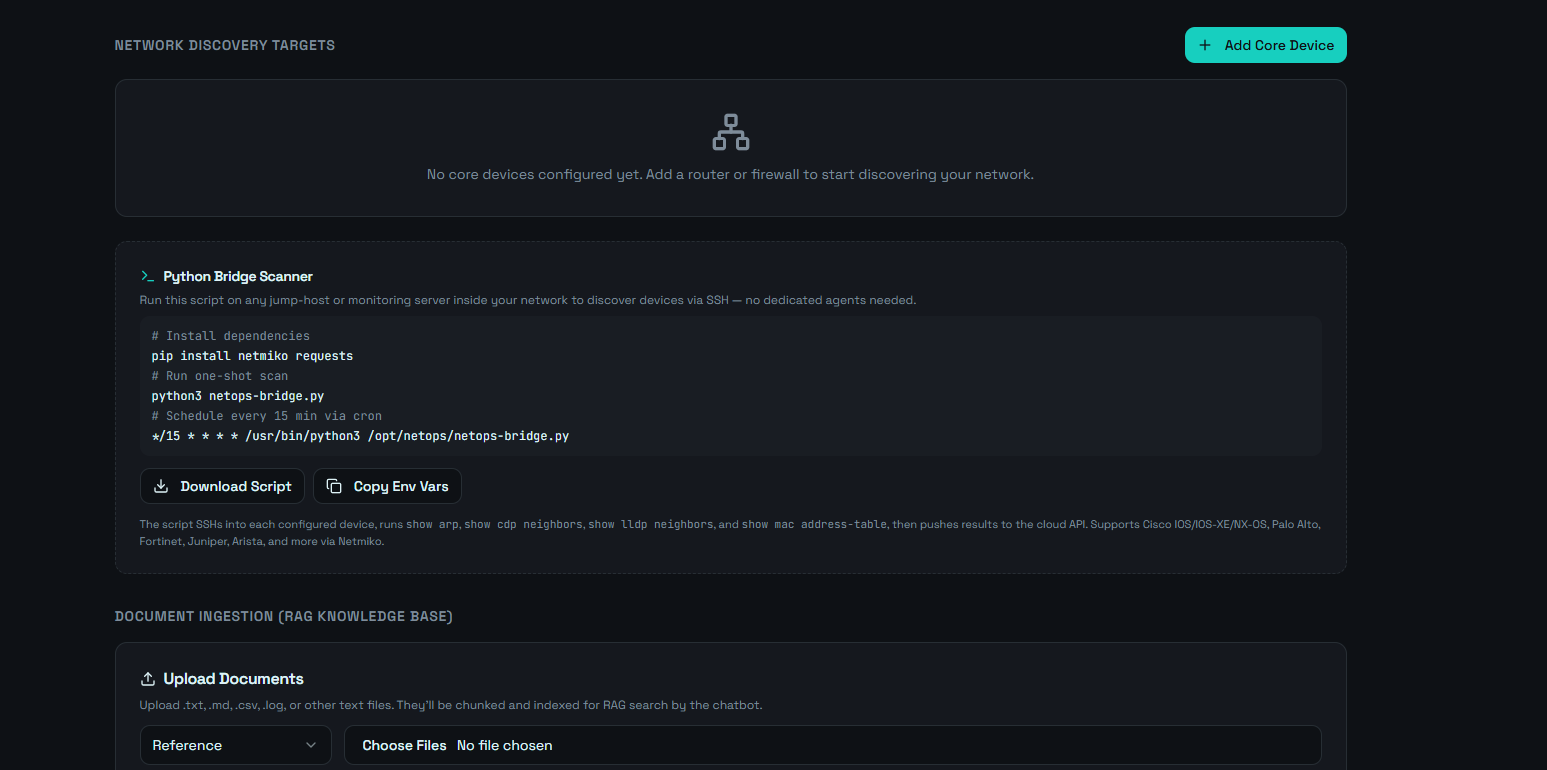This screenshot has width=1547, height=770.
Task: Click the network topology icon above the empty message
Action: 730,130
